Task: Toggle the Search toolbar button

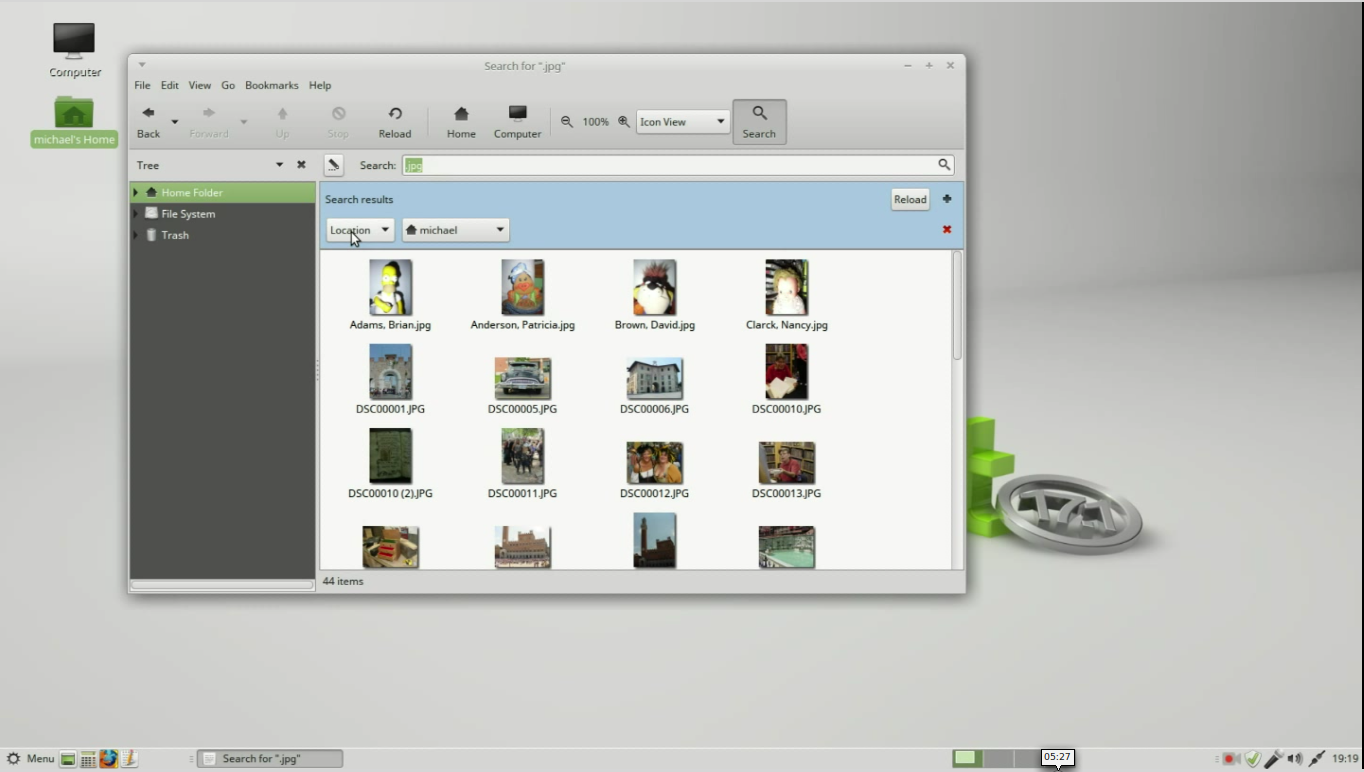Action: pos(759,122)
